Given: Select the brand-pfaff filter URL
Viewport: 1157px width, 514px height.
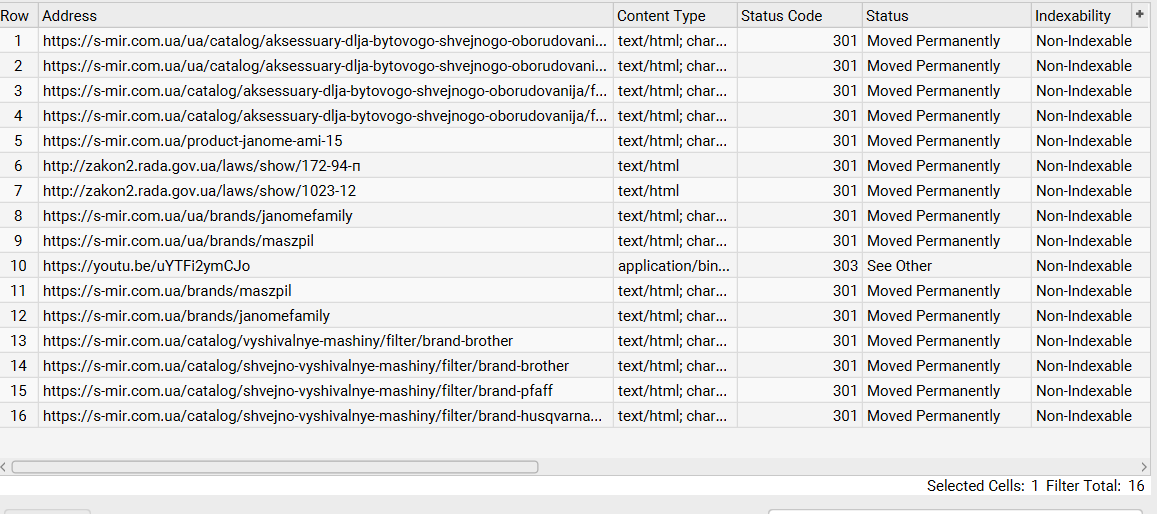Looking at the screenshot, I should [298, 391].
